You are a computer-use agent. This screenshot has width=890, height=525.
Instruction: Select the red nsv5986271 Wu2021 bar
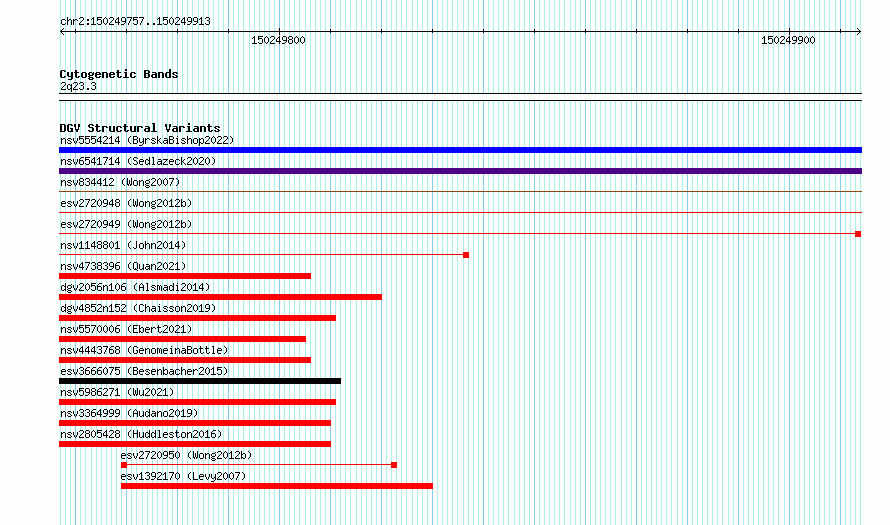(x=198, y=402)
